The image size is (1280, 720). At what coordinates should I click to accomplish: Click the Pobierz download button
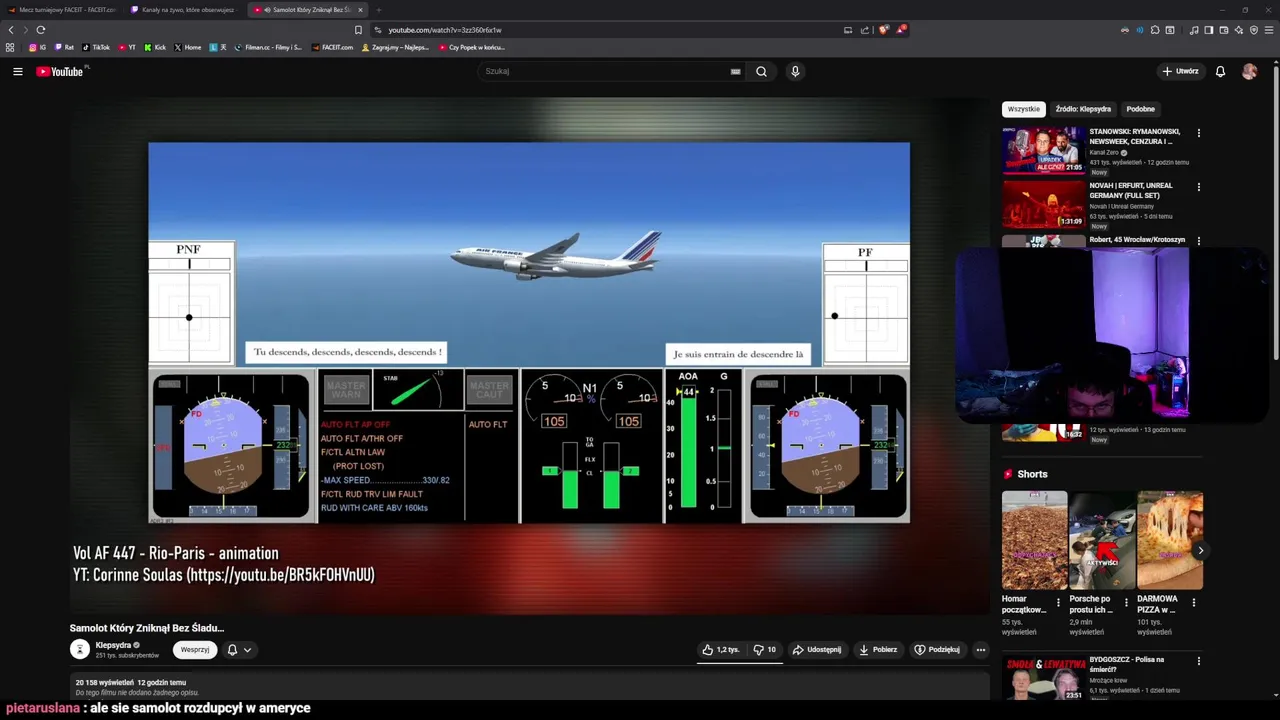pyautogui.click(x=879, y=649)
